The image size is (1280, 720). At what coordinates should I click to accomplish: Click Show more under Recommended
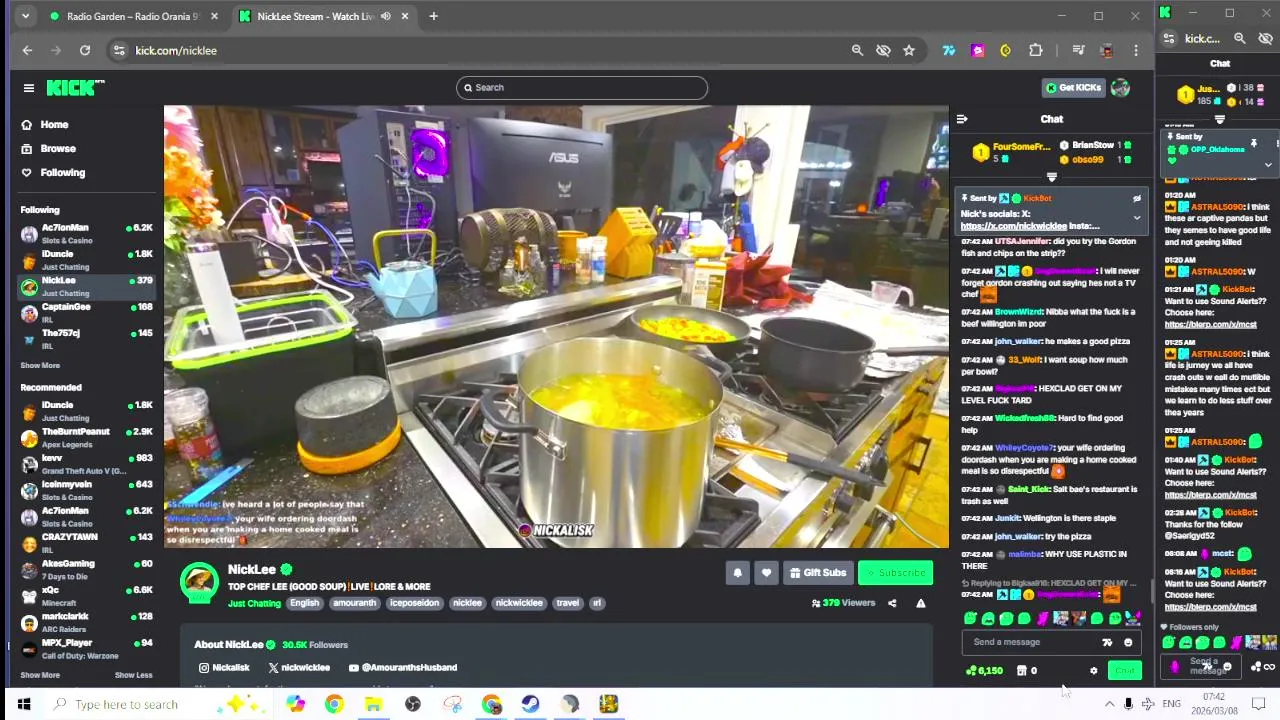coord(40,675)
